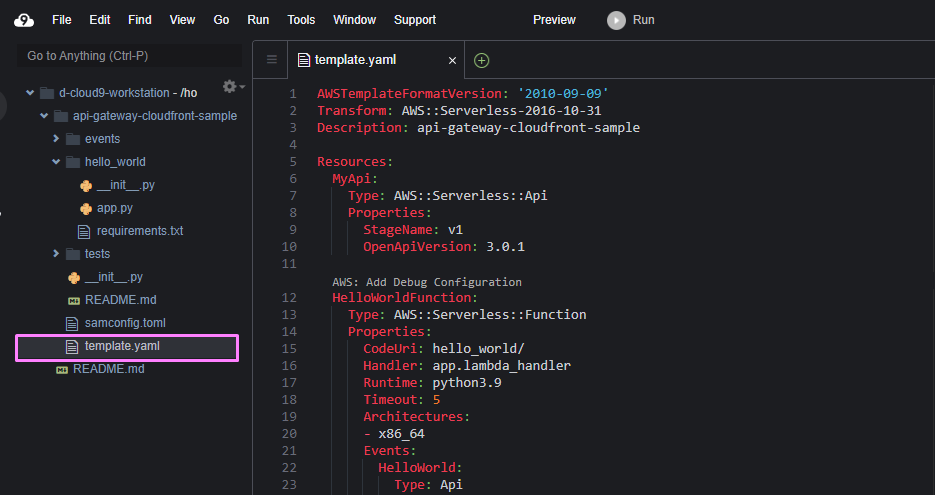935x495 pixels.
Task: Expand the events folder
Action: point(57,139)
